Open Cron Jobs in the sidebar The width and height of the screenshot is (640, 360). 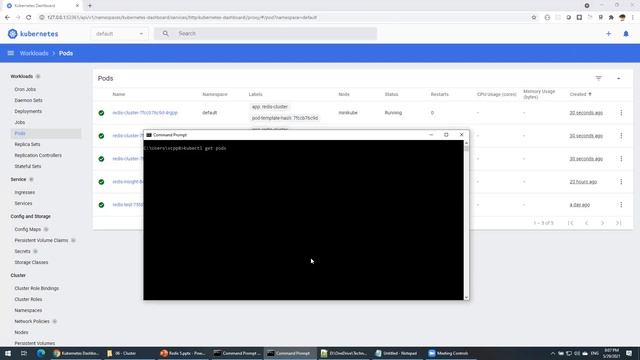point(25,89)
